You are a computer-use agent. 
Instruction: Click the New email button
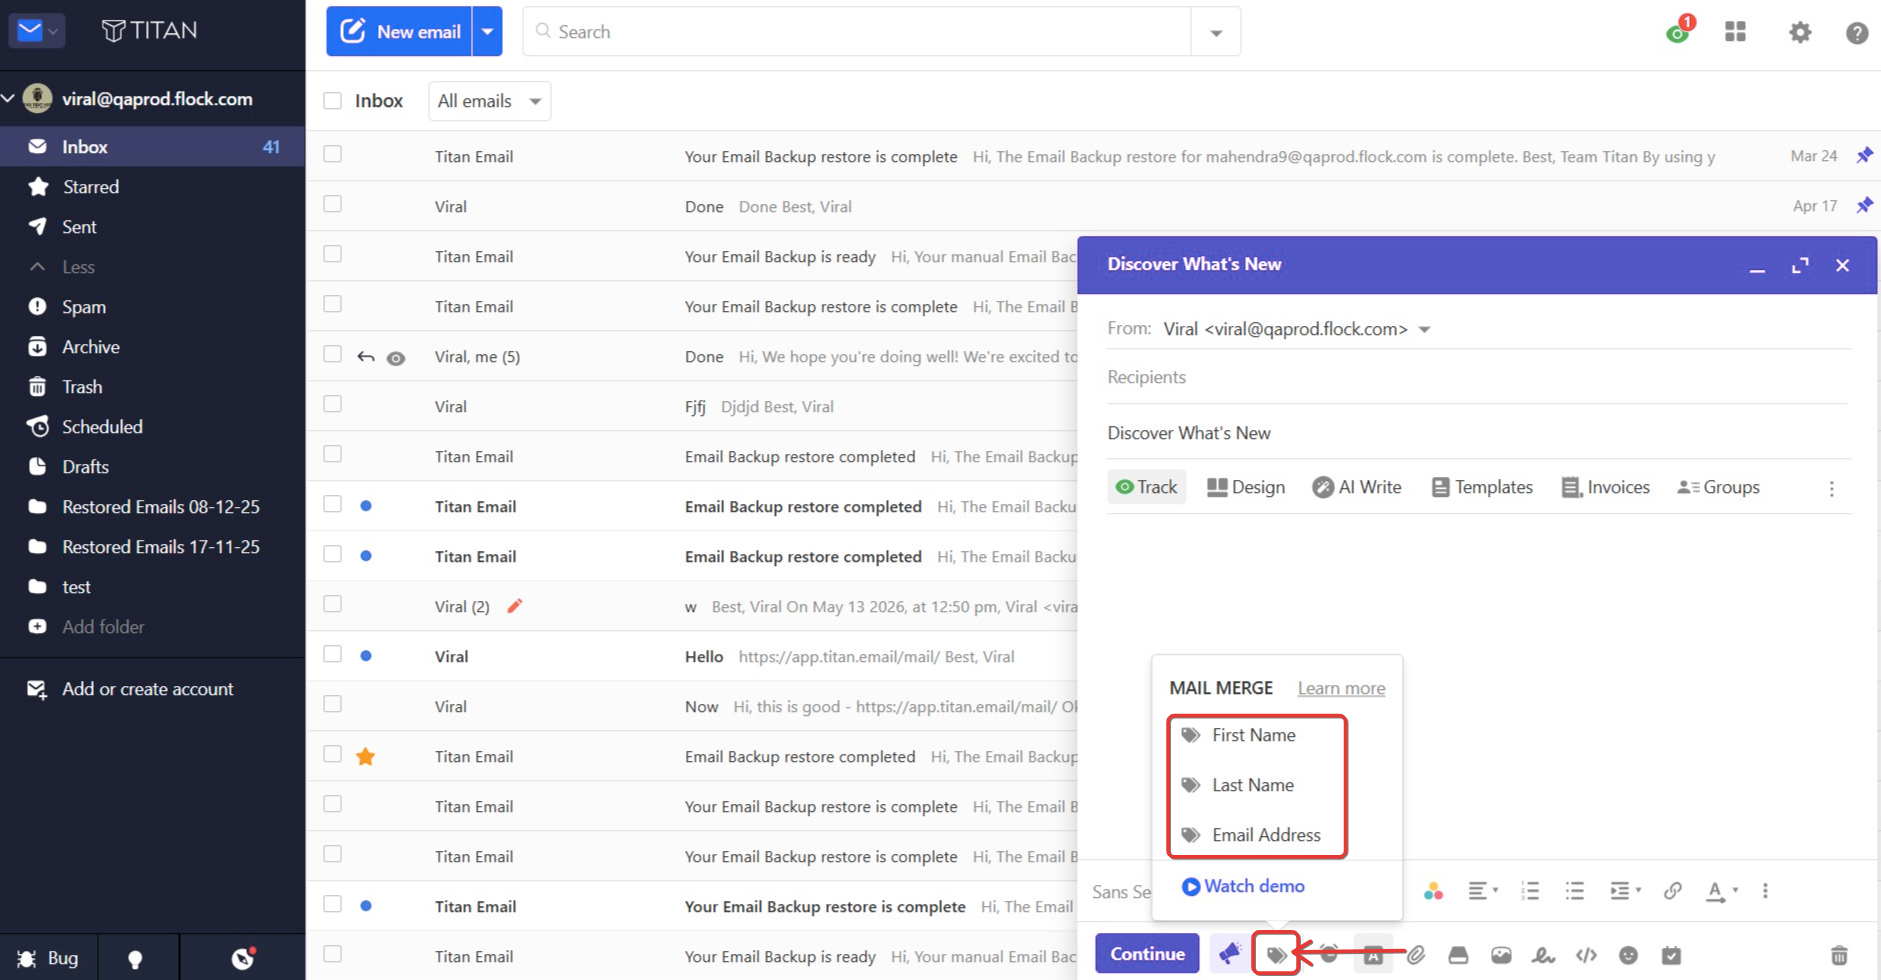399,31
